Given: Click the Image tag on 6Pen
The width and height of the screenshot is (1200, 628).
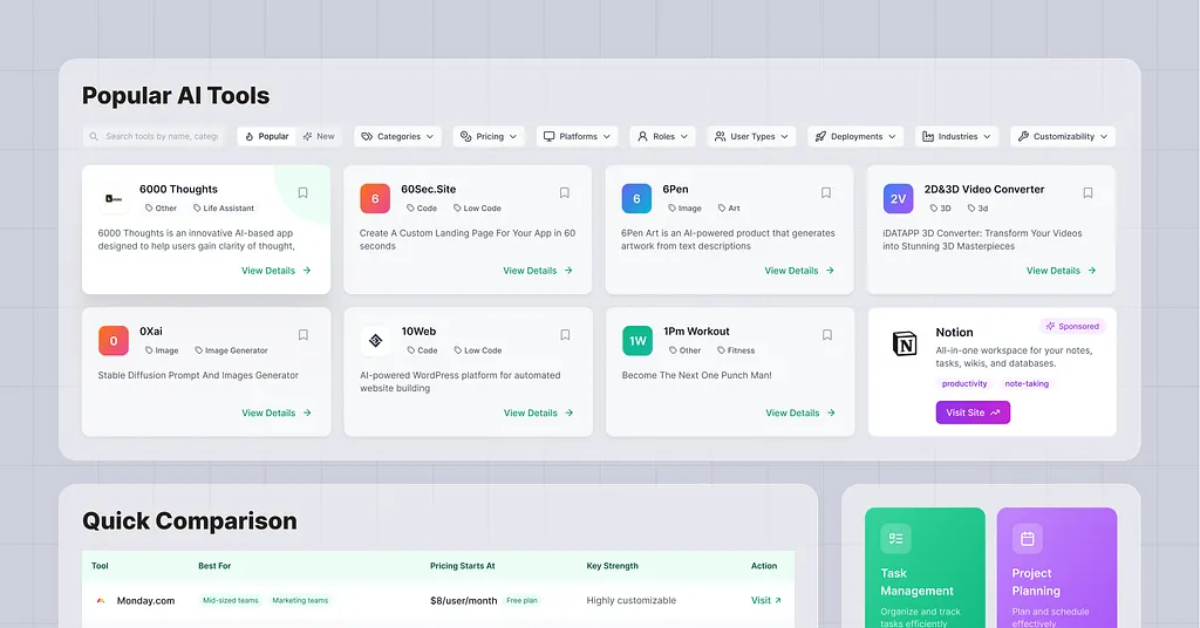Looking at the screenshot, I should pyautogui.click(x=685, y=208).
